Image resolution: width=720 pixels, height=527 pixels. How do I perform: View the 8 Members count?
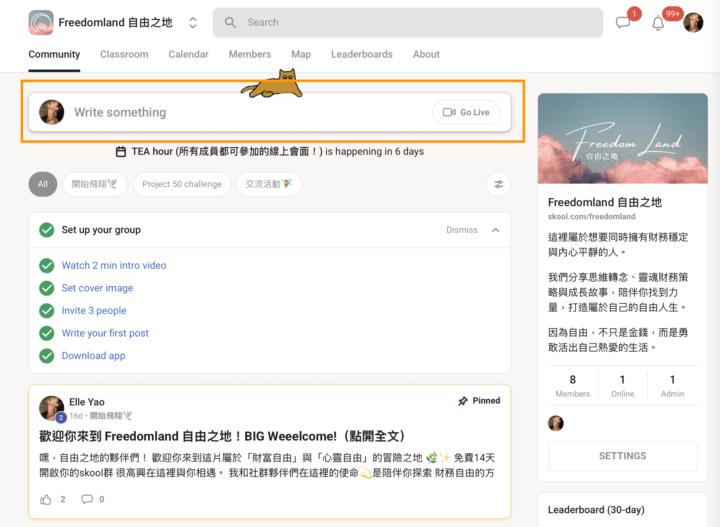[x=573, y=386]
